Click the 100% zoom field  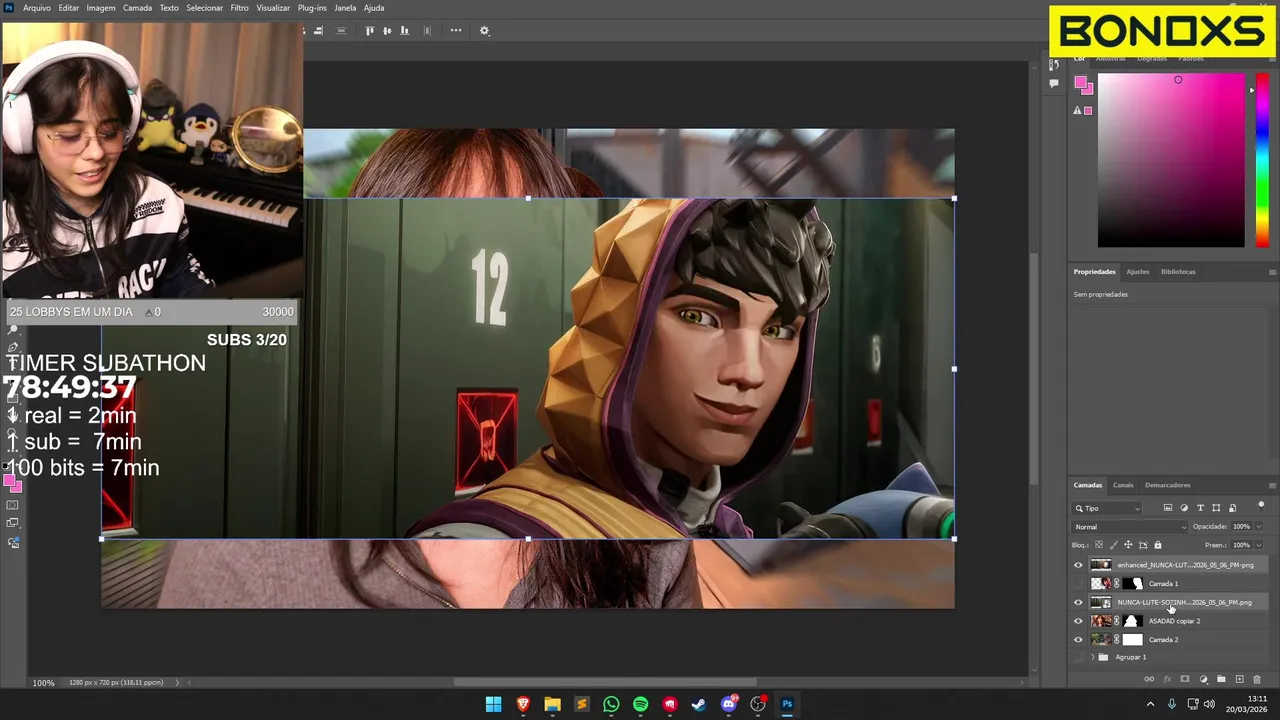(x=44, y=683)
